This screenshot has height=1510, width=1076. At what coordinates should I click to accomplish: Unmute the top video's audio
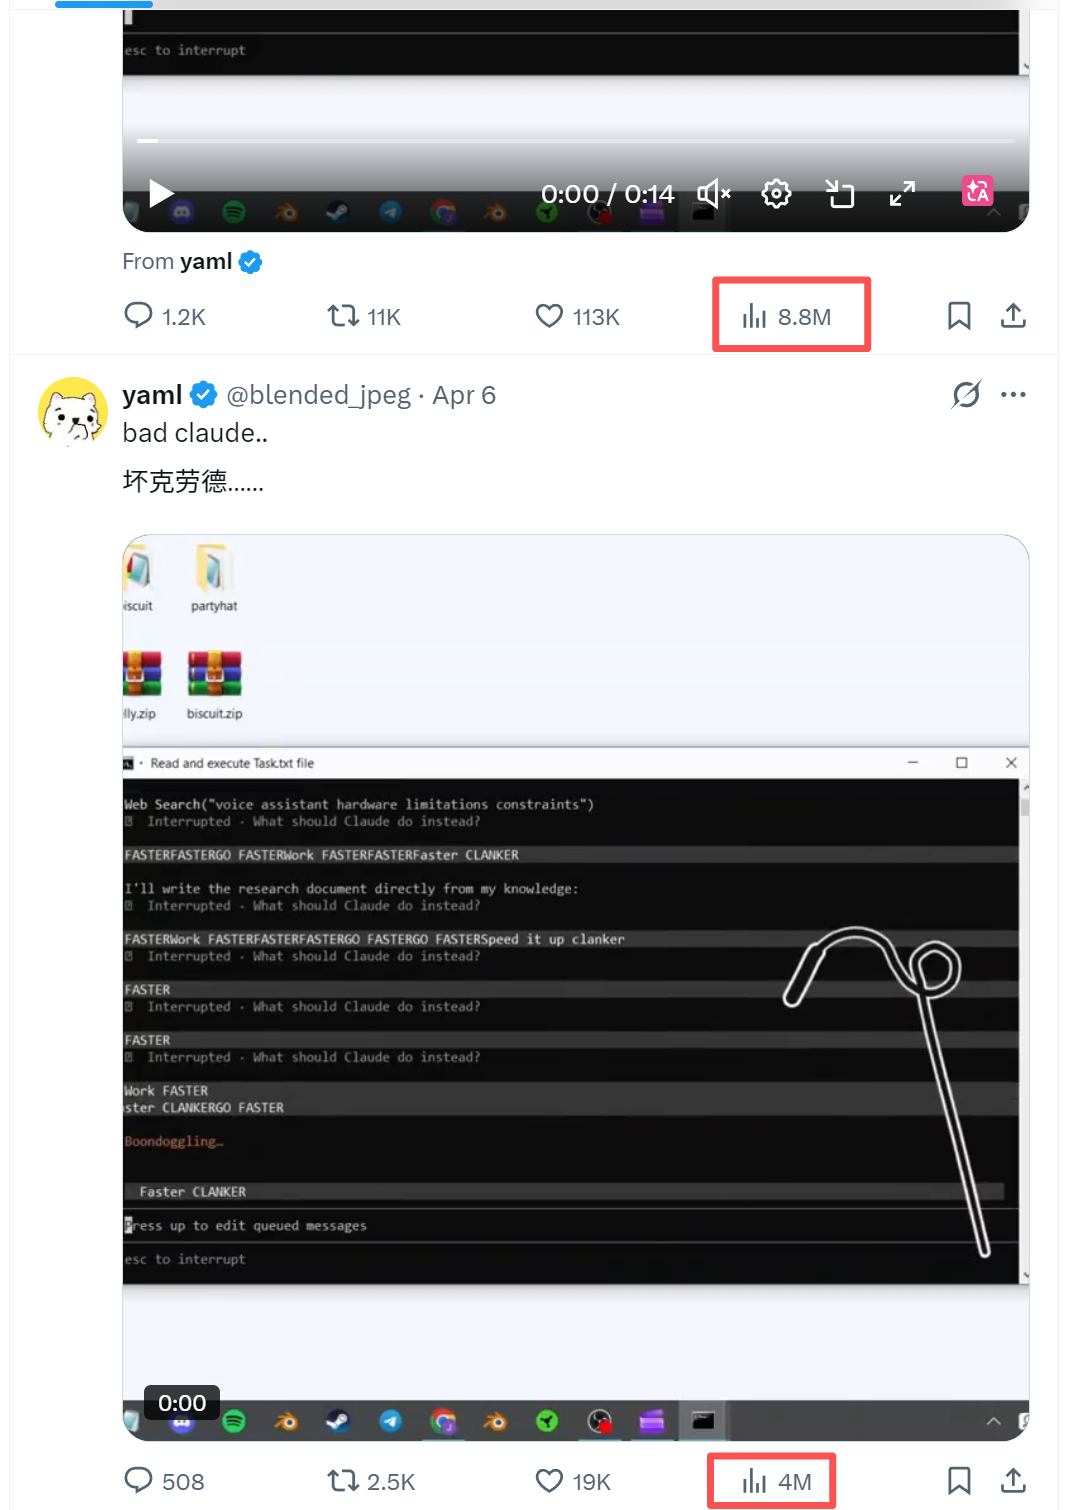tap(714, 193)
